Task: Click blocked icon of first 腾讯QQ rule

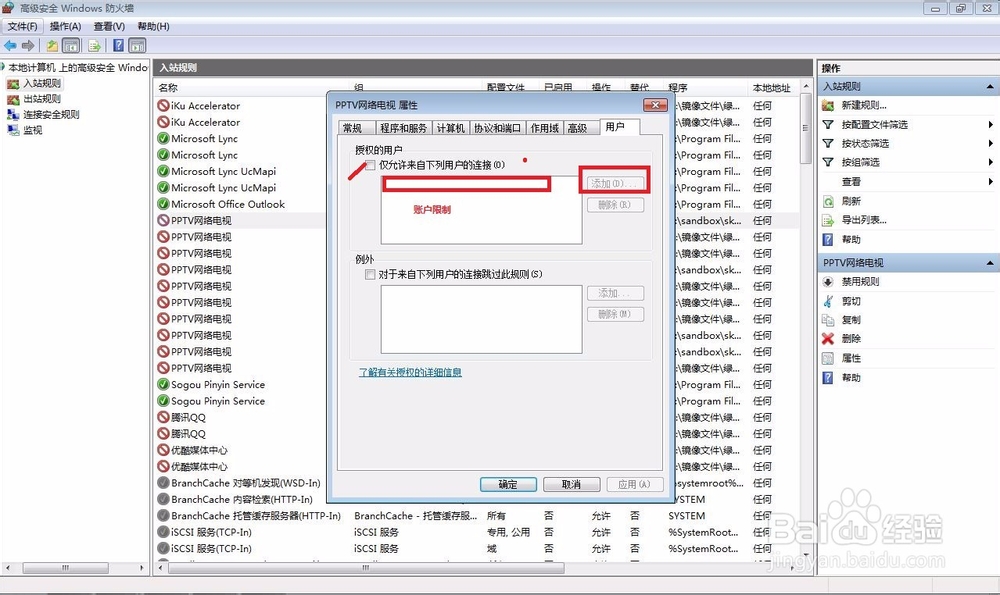Action: (163, 417)
